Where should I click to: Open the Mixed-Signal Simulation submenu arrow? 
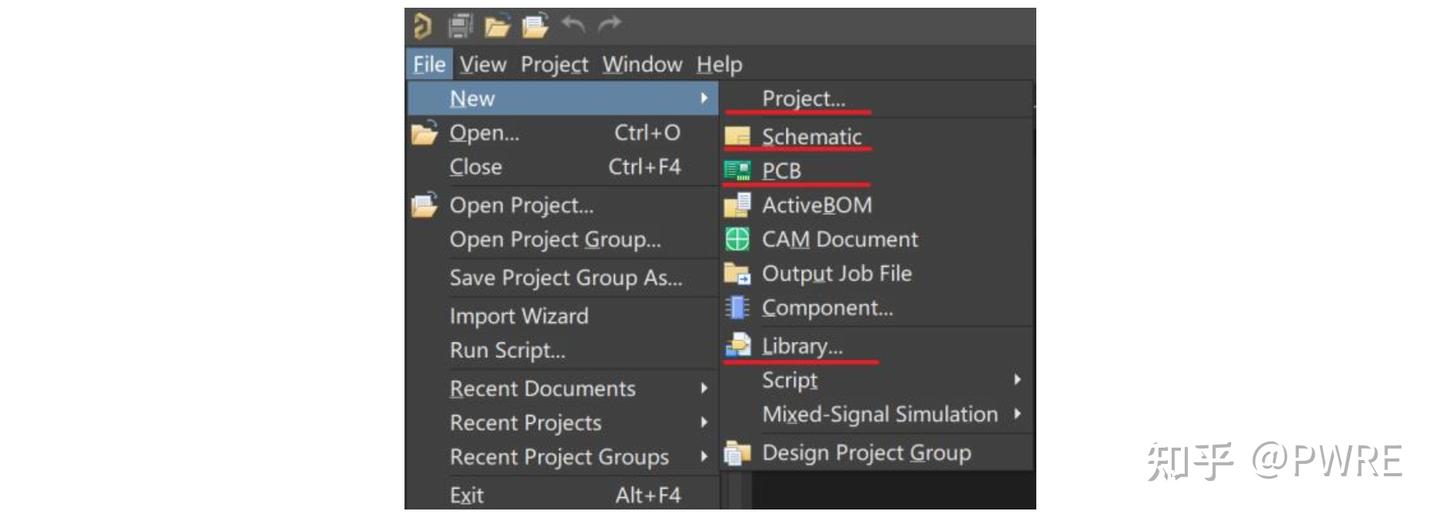tap(1017, 414)
